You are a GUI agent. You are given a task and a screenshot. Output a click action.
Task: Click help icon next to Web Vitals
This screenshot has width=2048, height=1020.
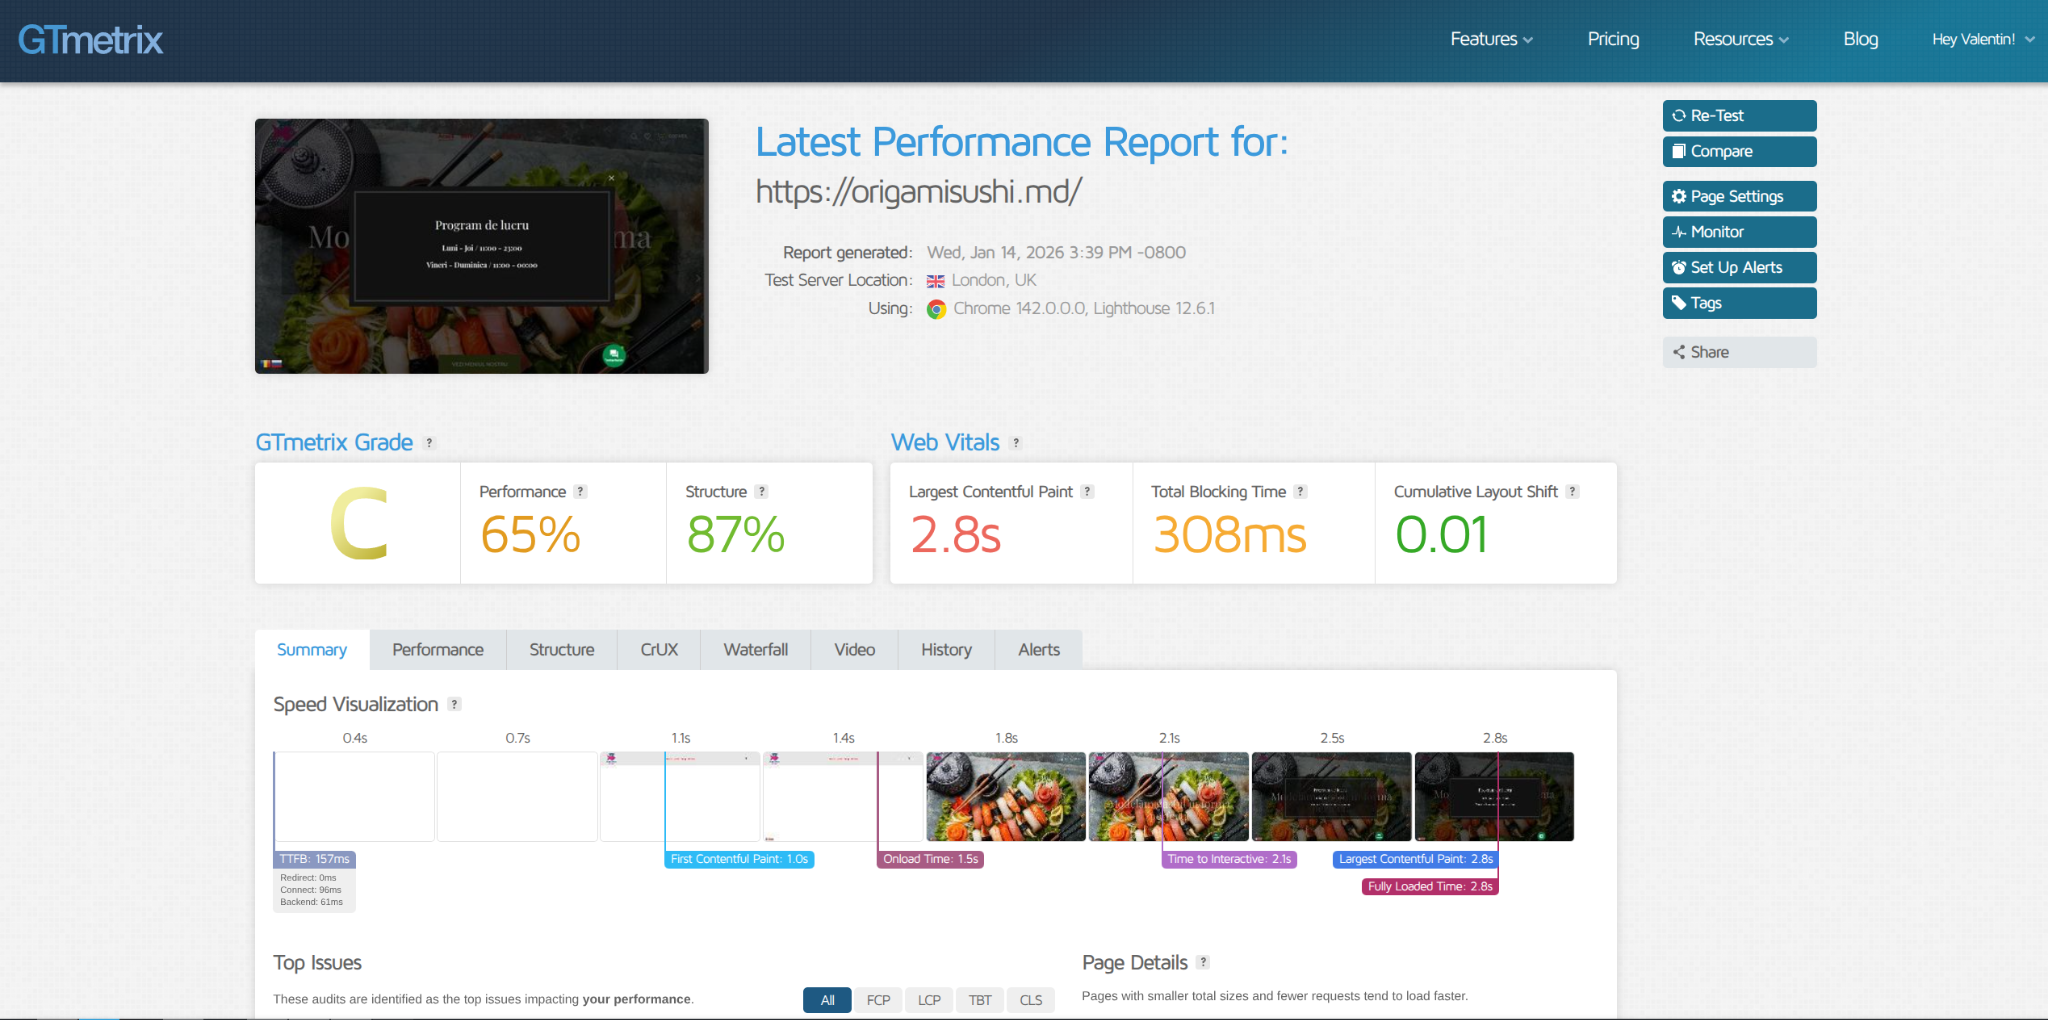(1016, 443)
